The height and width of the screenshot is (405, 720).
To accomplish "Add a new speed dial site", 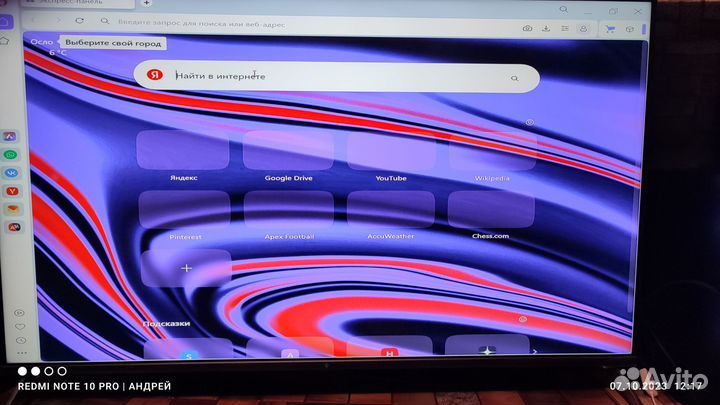I will [185, 268].
